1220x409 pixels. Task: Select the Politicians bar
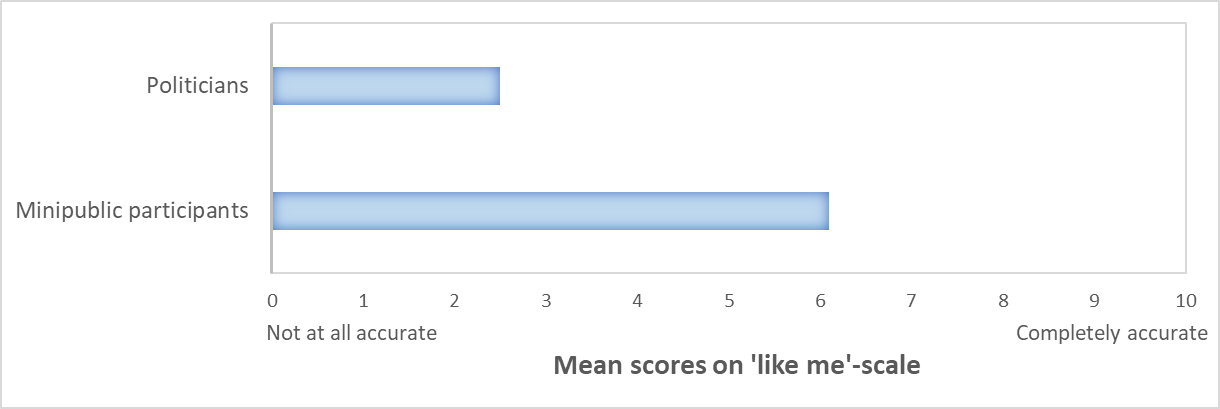[x=386, y=86]
